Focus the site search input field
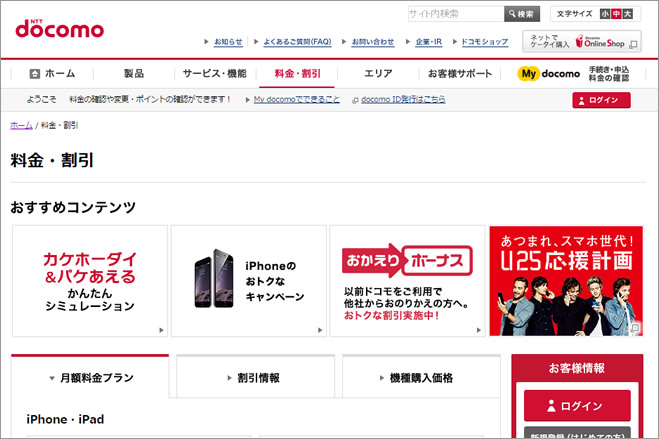Viewport: 659px width, 439px height. coord(456,14)
